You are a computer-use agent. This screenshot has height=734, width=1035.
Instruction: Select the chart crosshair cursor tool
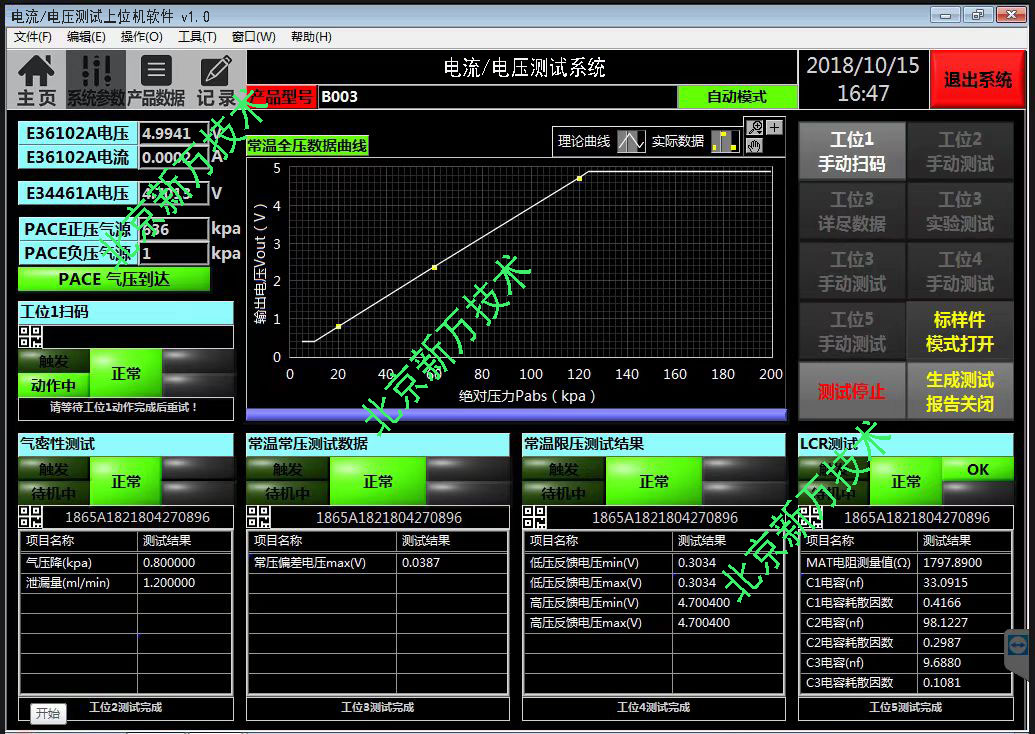[x=775, y=127]
